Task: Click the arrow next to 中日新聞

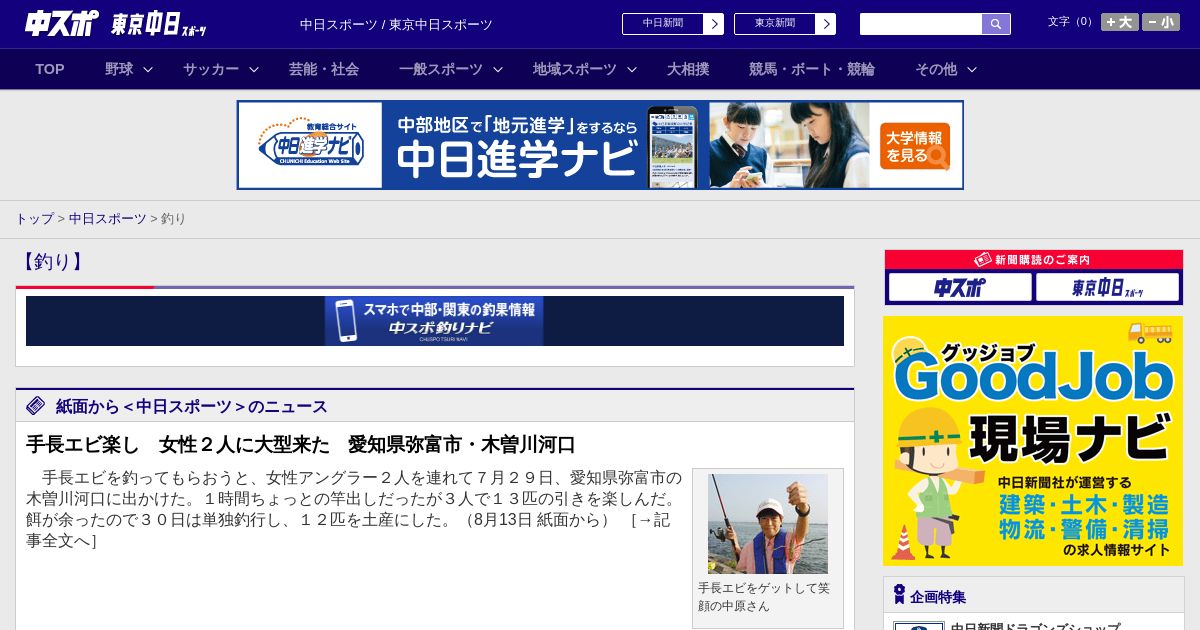Action: coord(713,24)
